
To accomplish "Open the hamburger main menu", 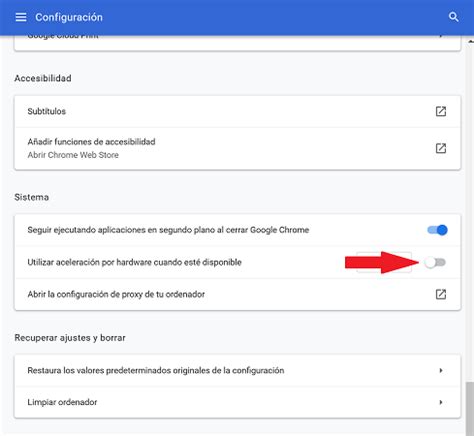I will [21, 17].
